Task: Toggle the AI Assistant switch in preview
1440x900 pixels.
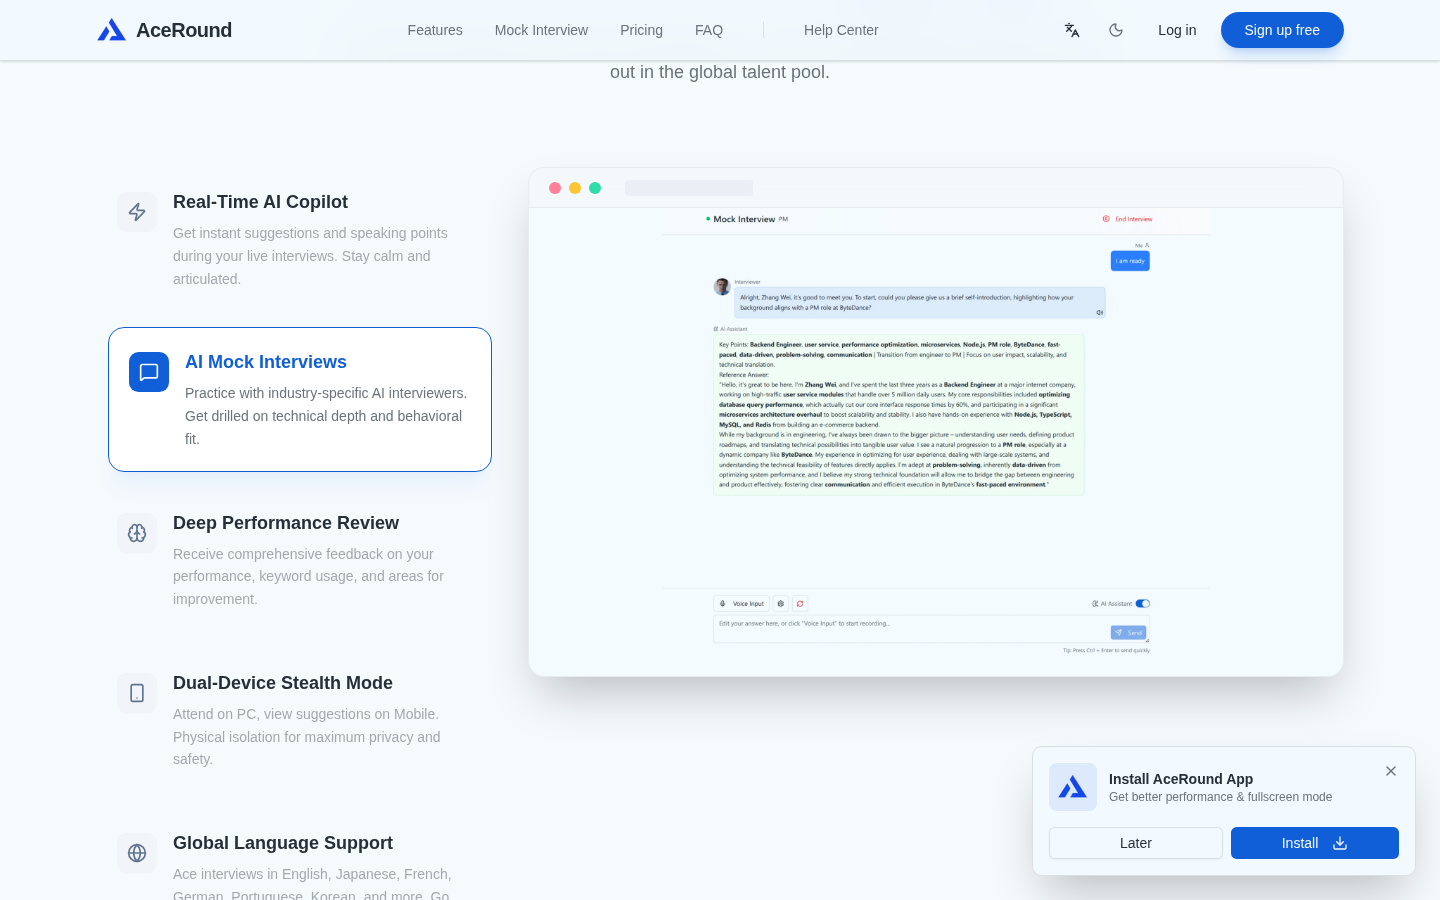Action: 1143,604
